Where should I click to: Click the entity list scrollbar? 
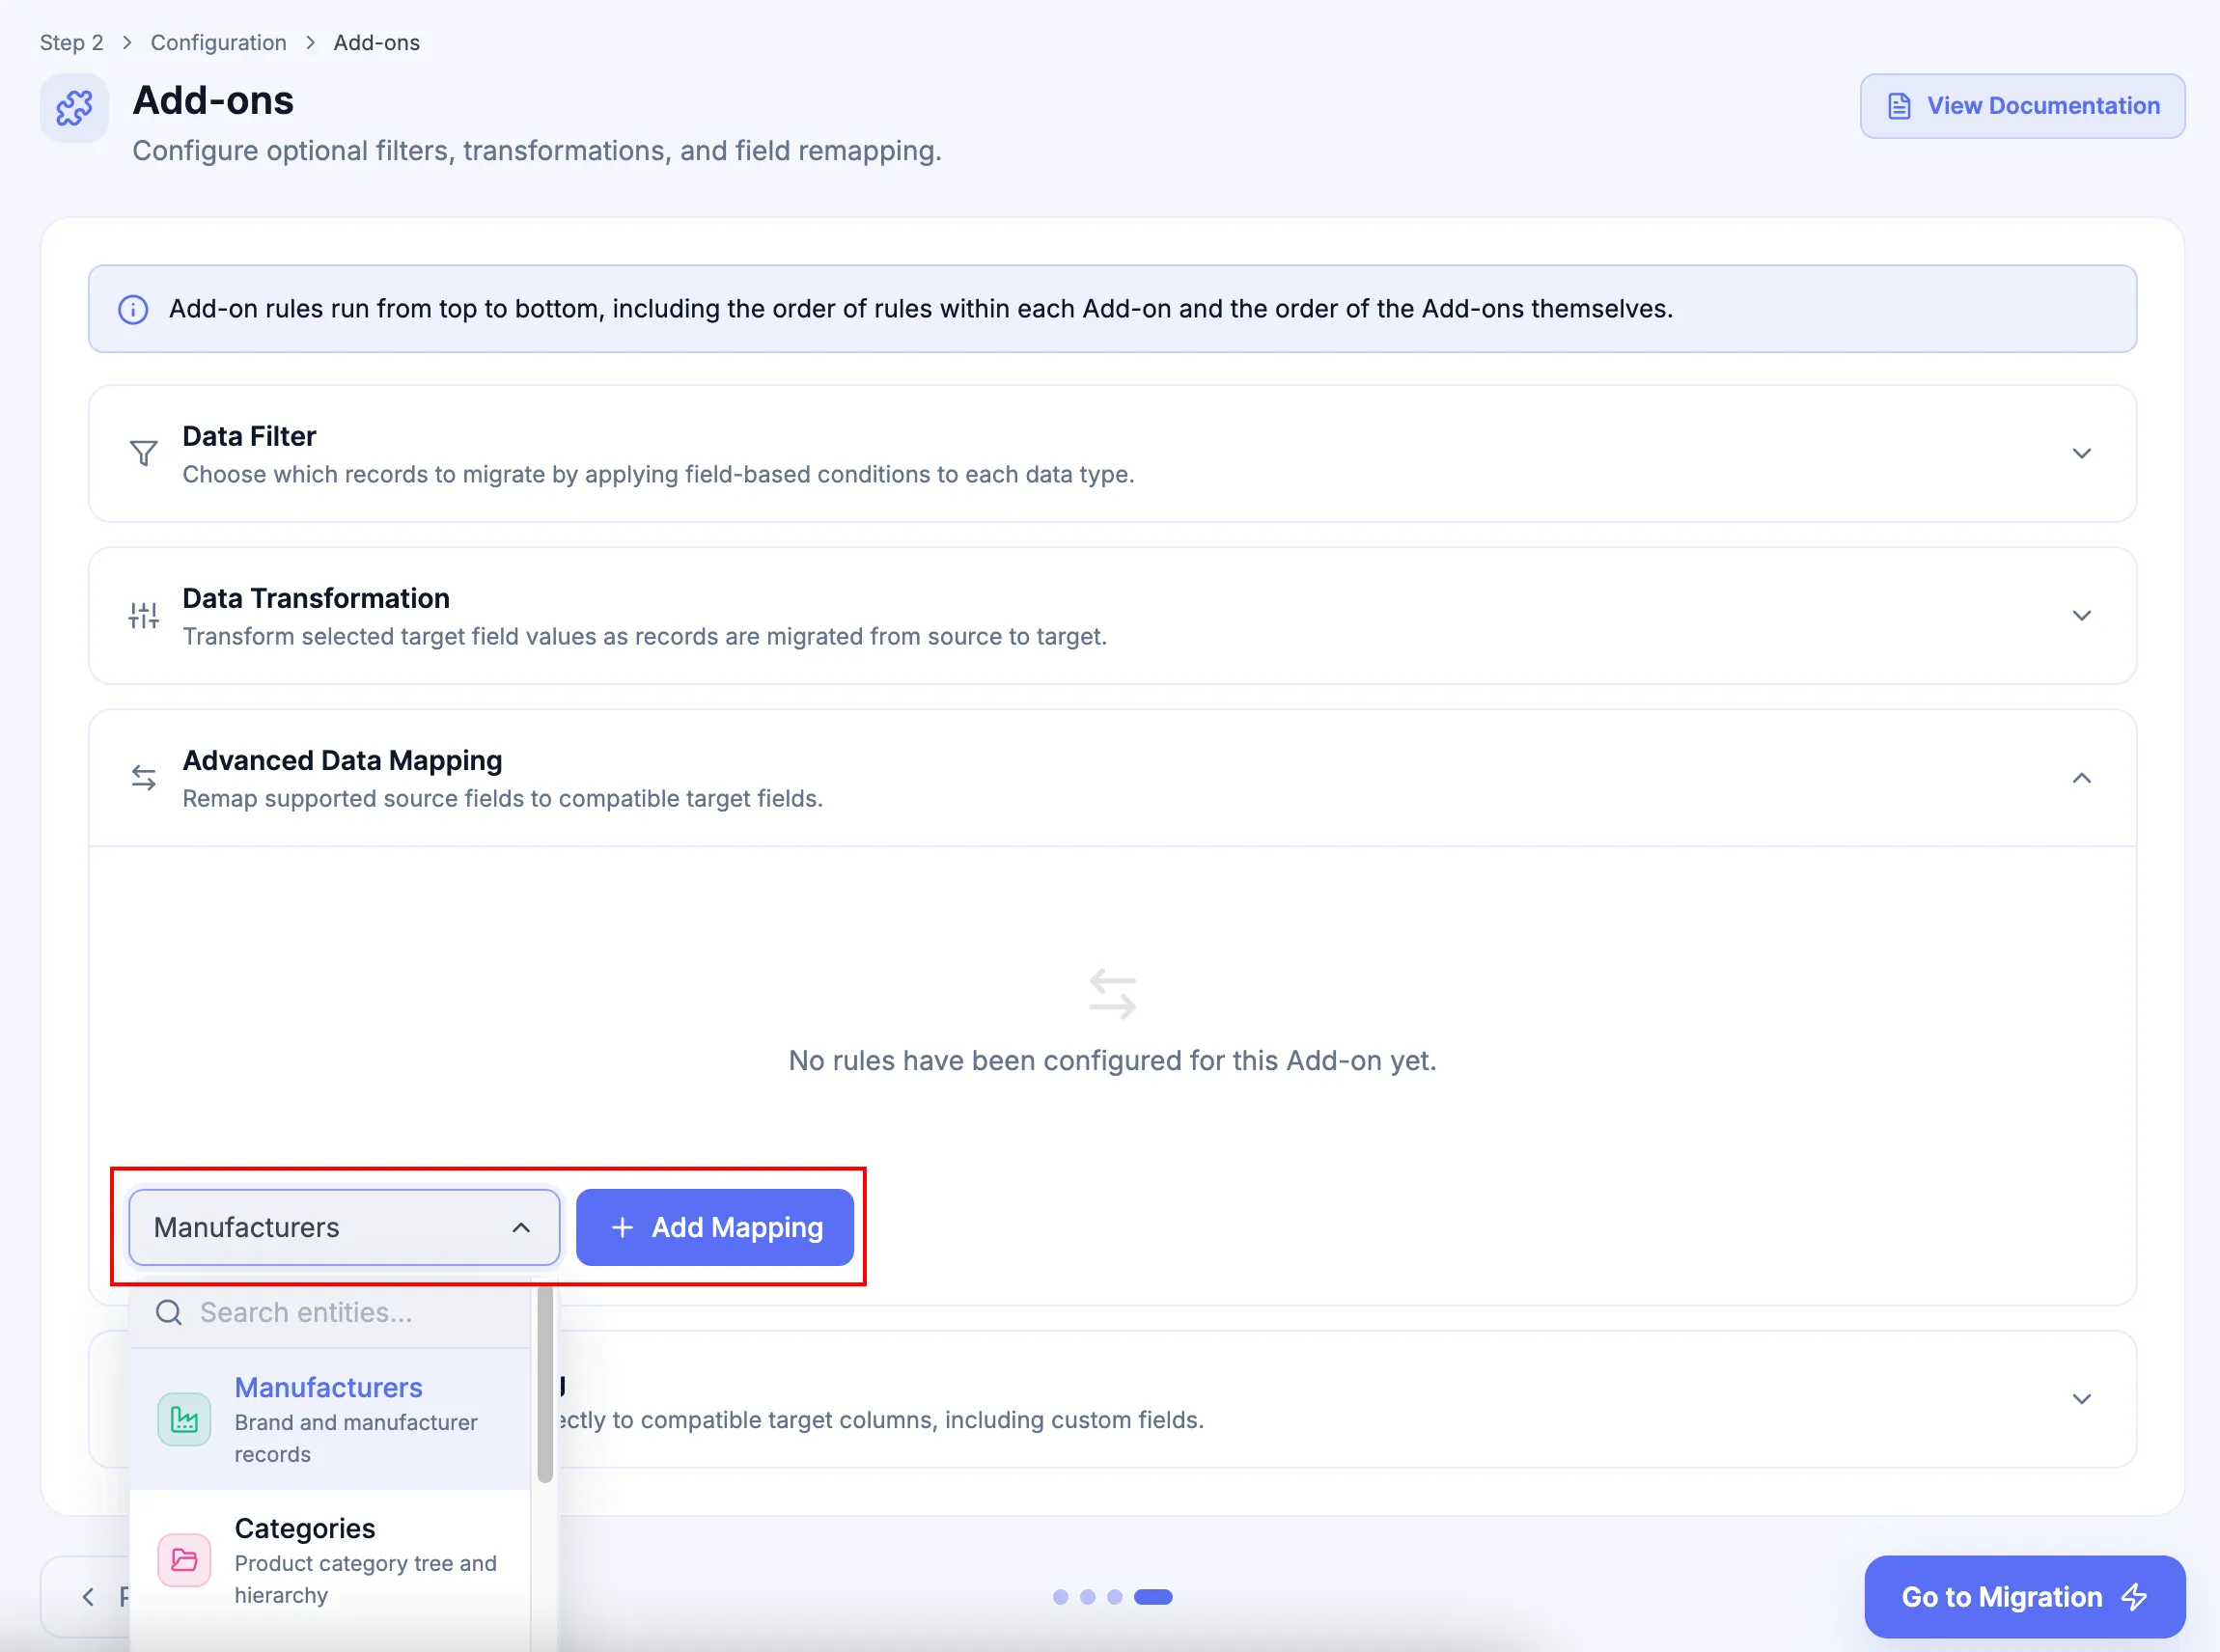(545, 1385)
